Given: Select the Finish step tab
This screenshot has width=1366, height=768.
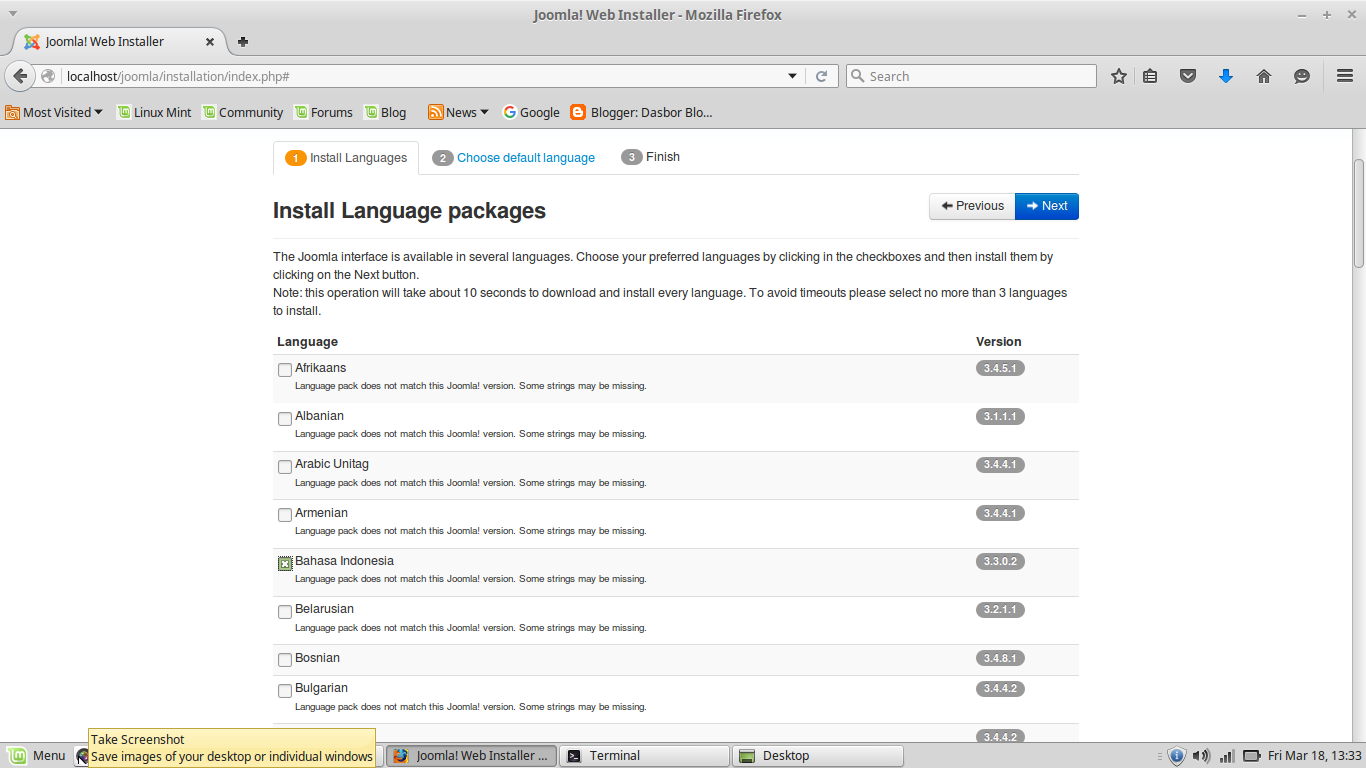Looking at the screenshot, I should pos(650,157).
